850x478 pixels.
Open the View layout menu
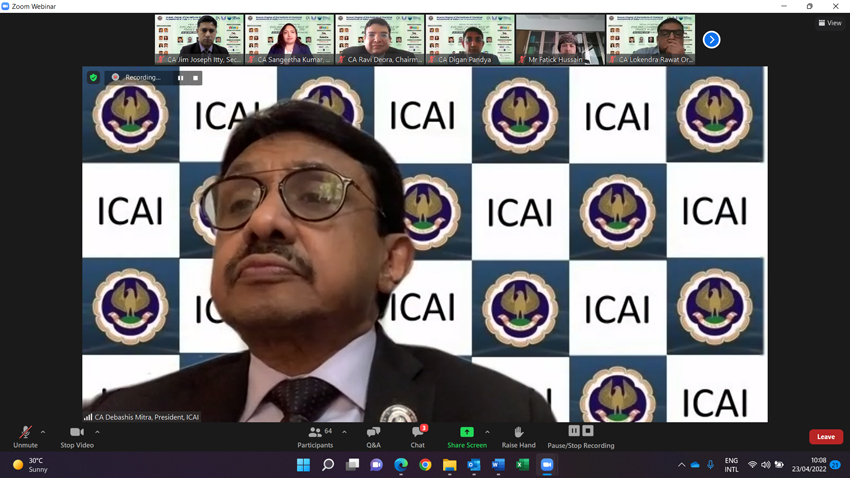click(830, 23)
